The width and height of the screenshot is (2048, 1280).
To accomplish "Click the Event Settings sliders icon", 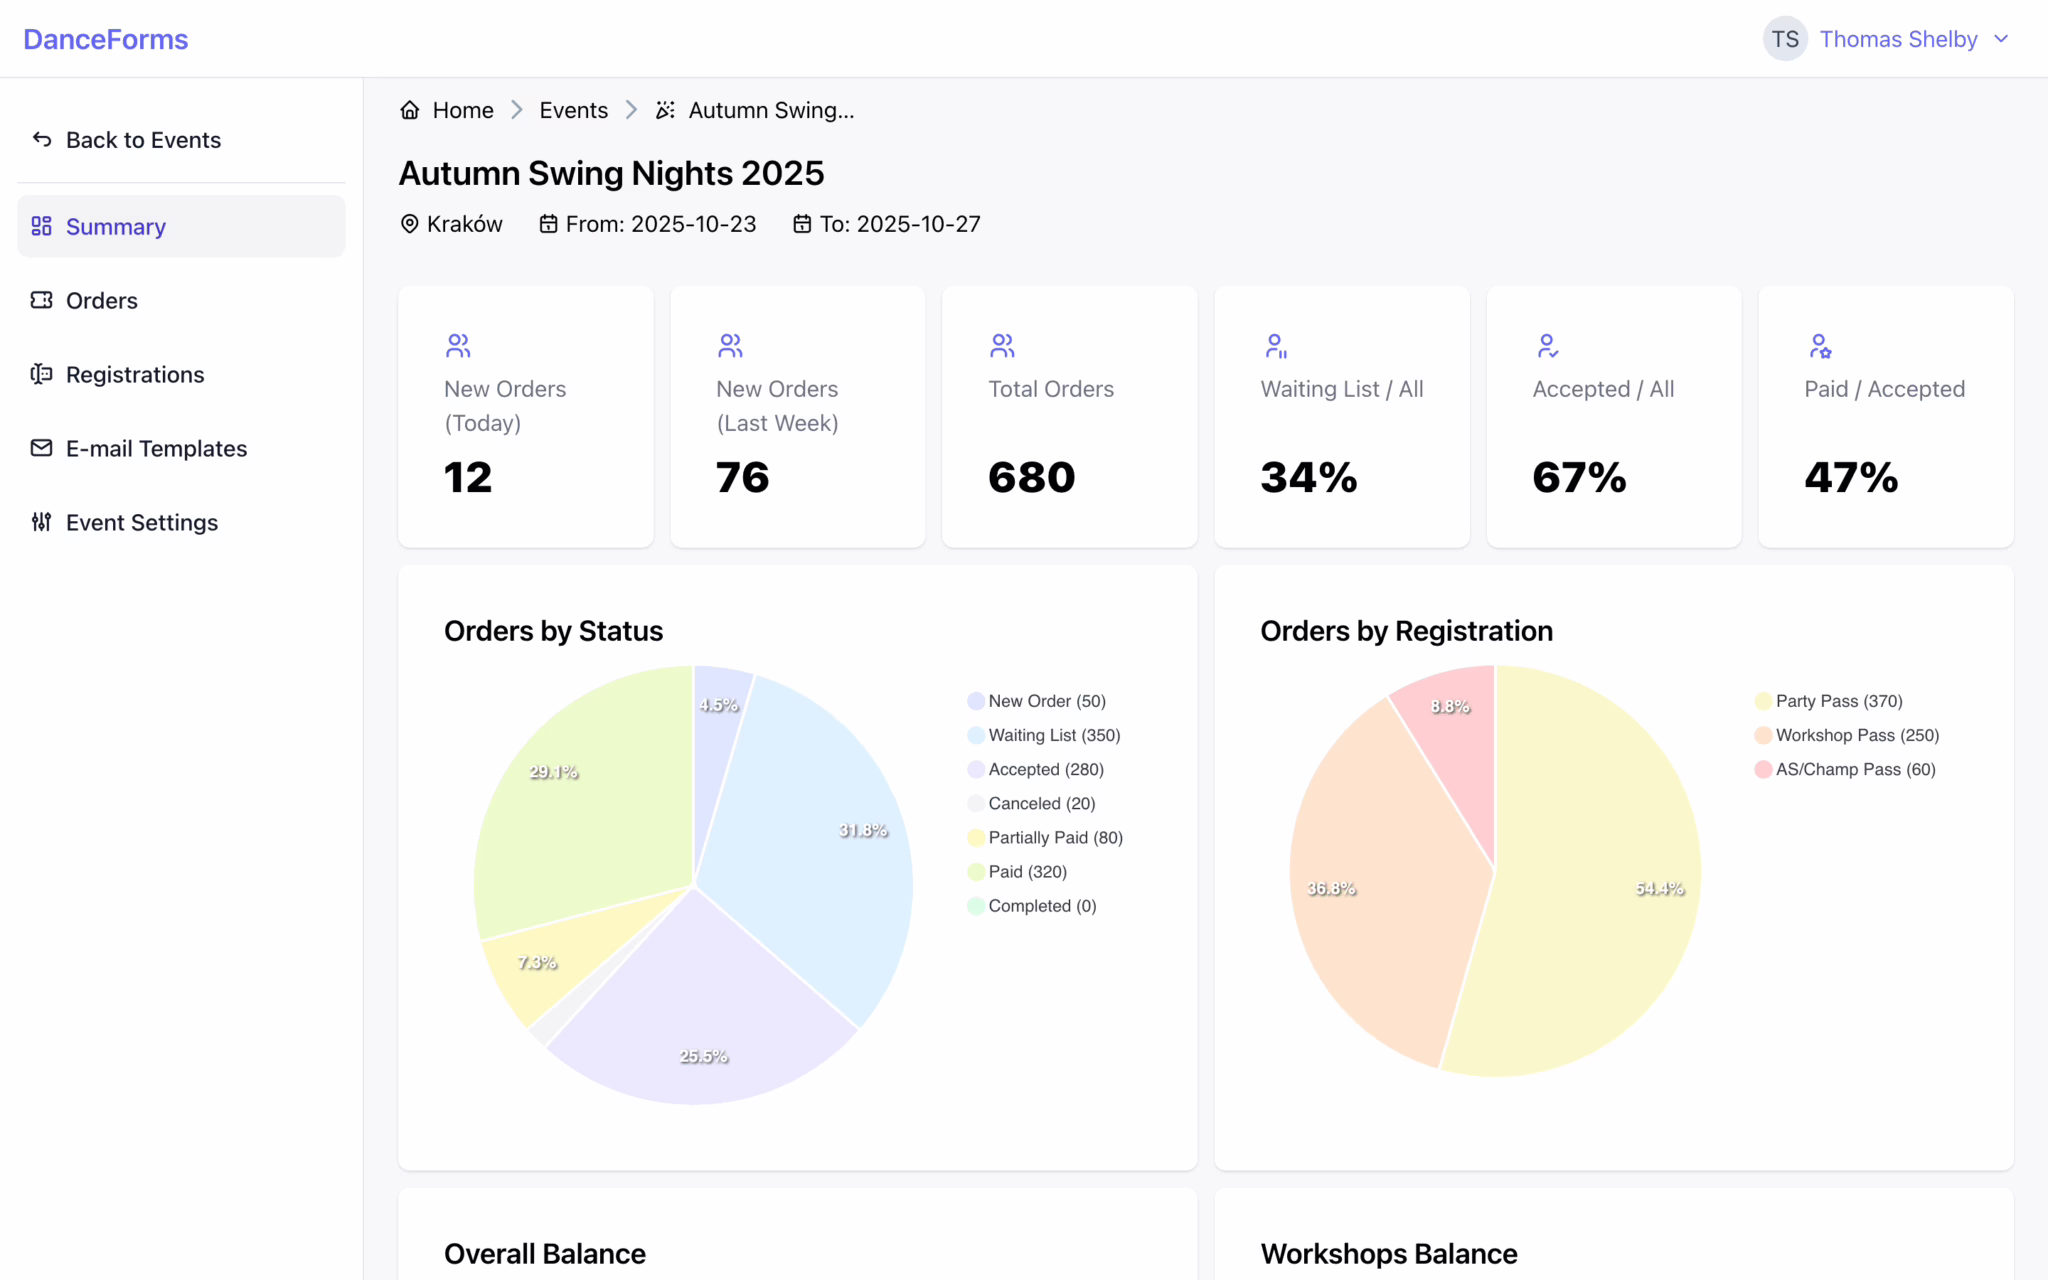I will tap(41, 522).
